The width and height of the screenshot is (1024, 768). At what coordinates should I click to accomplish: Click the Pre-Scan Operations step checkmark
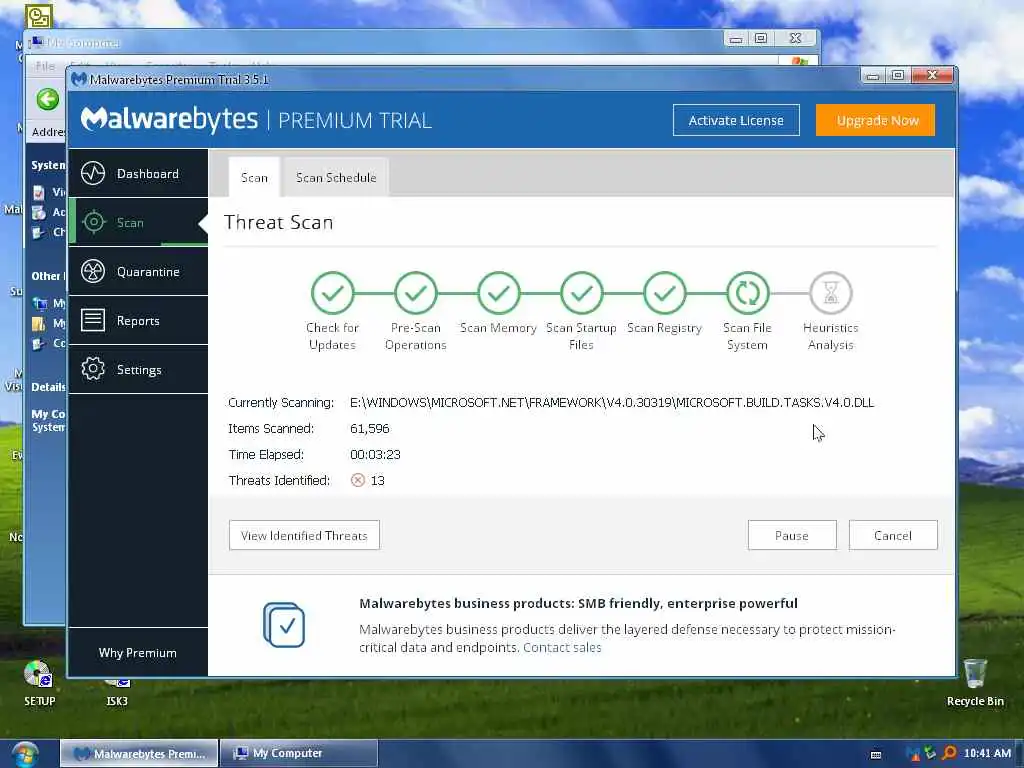[415, 293]
